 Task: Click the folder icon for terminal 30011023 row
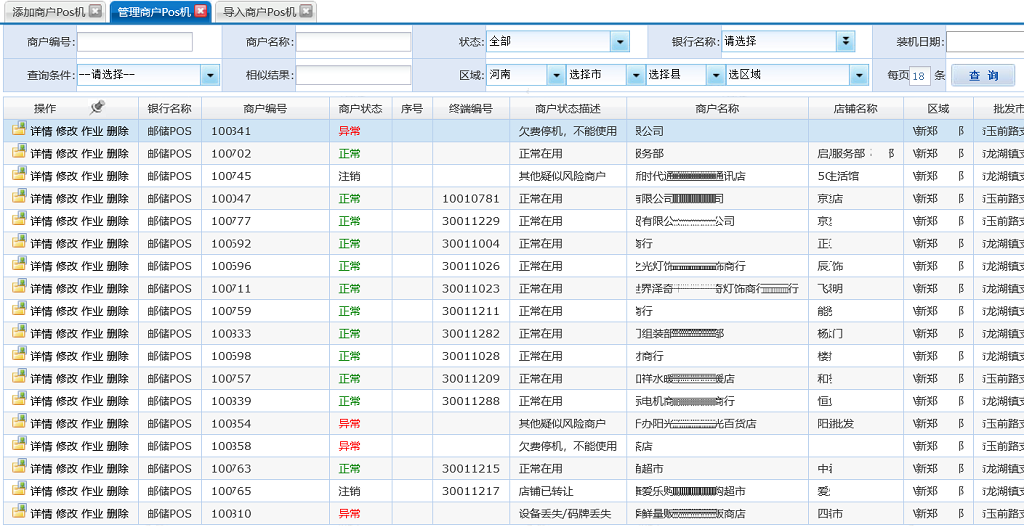(x=19, y=287)
